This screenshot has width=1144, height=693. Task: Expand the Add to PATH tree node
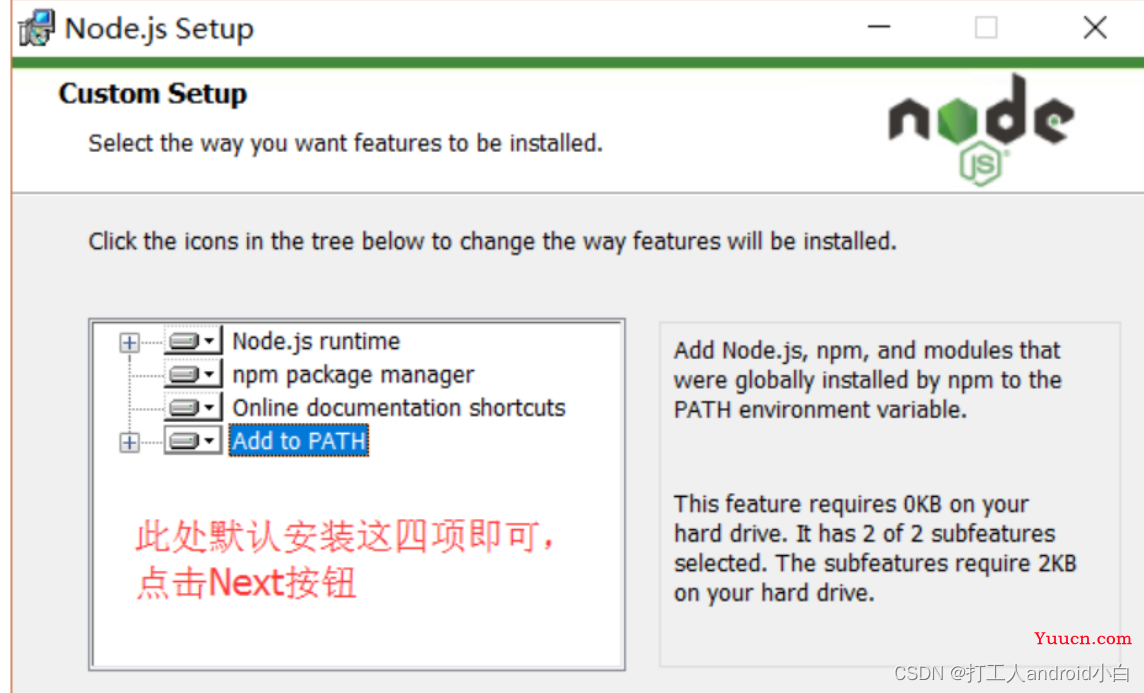[129, 442]
